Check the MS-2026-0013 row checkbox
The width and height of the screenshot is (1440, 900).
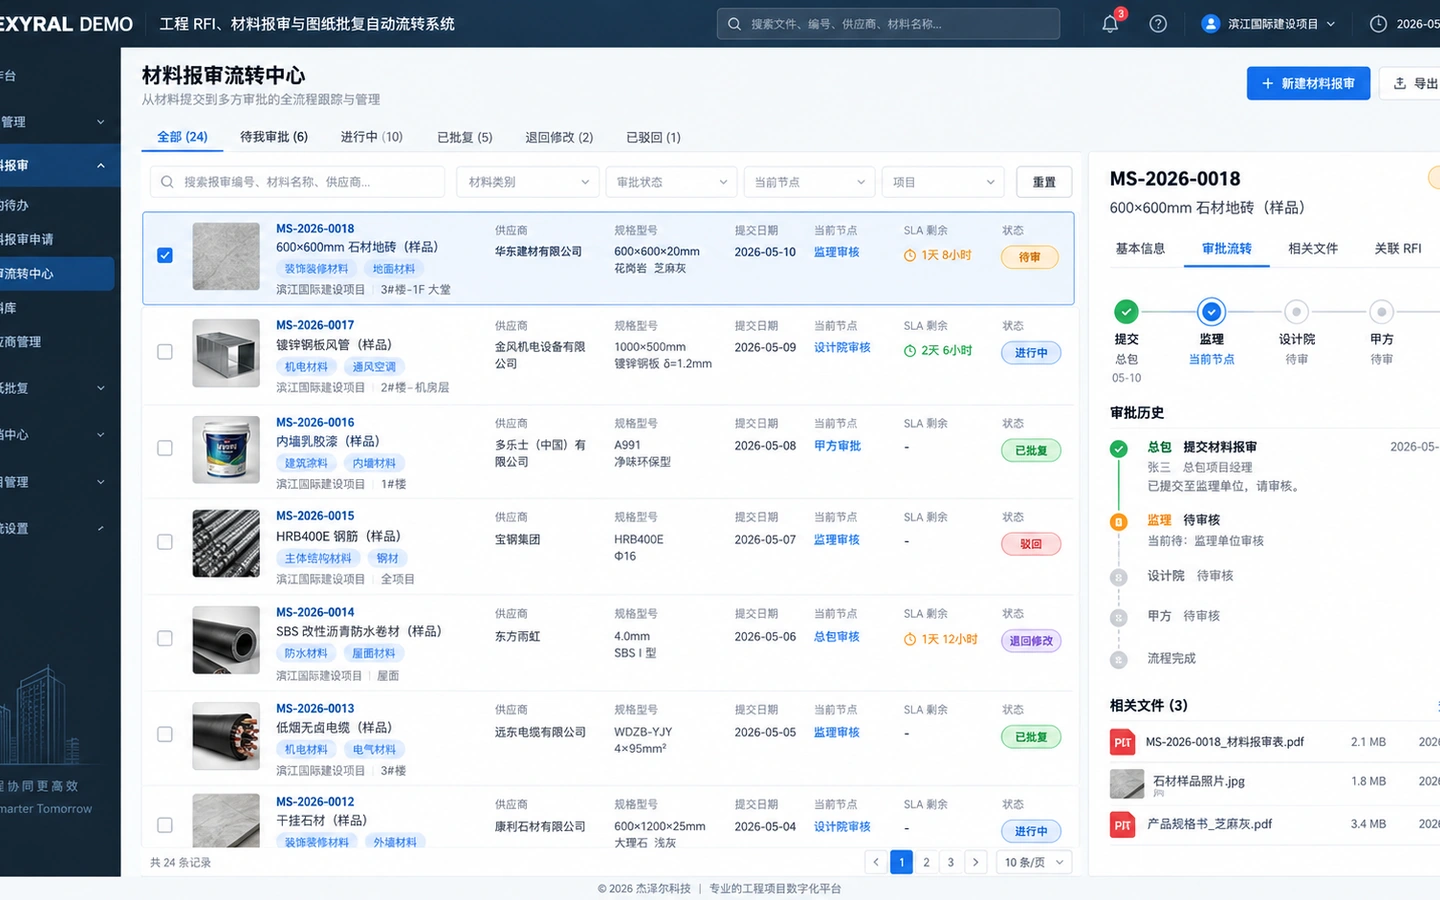click(165, 734)
